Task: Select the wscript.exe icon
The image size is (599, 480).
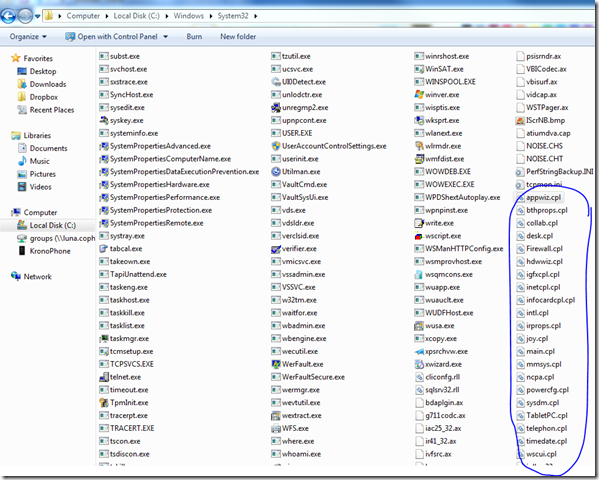Action: click(x=419, y=236)
